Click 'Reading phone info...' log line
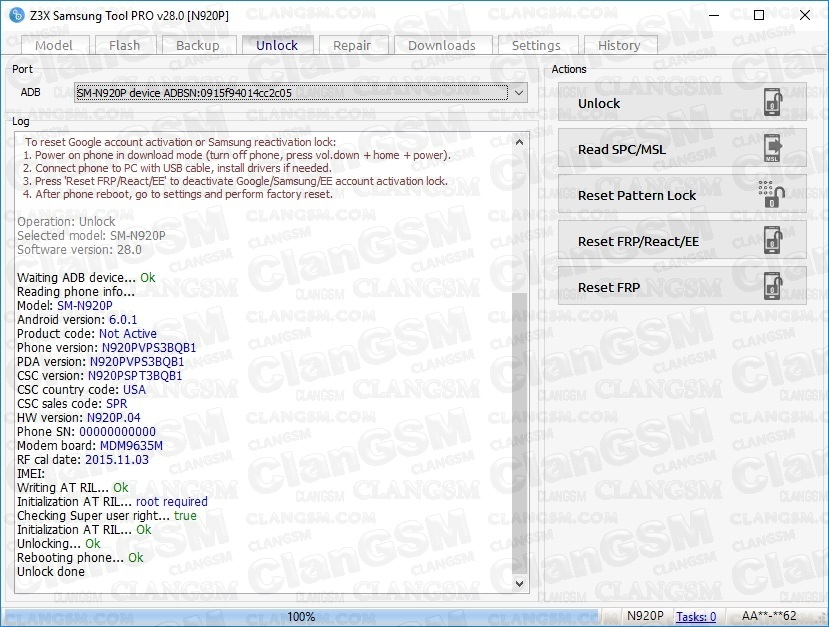829x627 pixels. click(x=76, y=292)
